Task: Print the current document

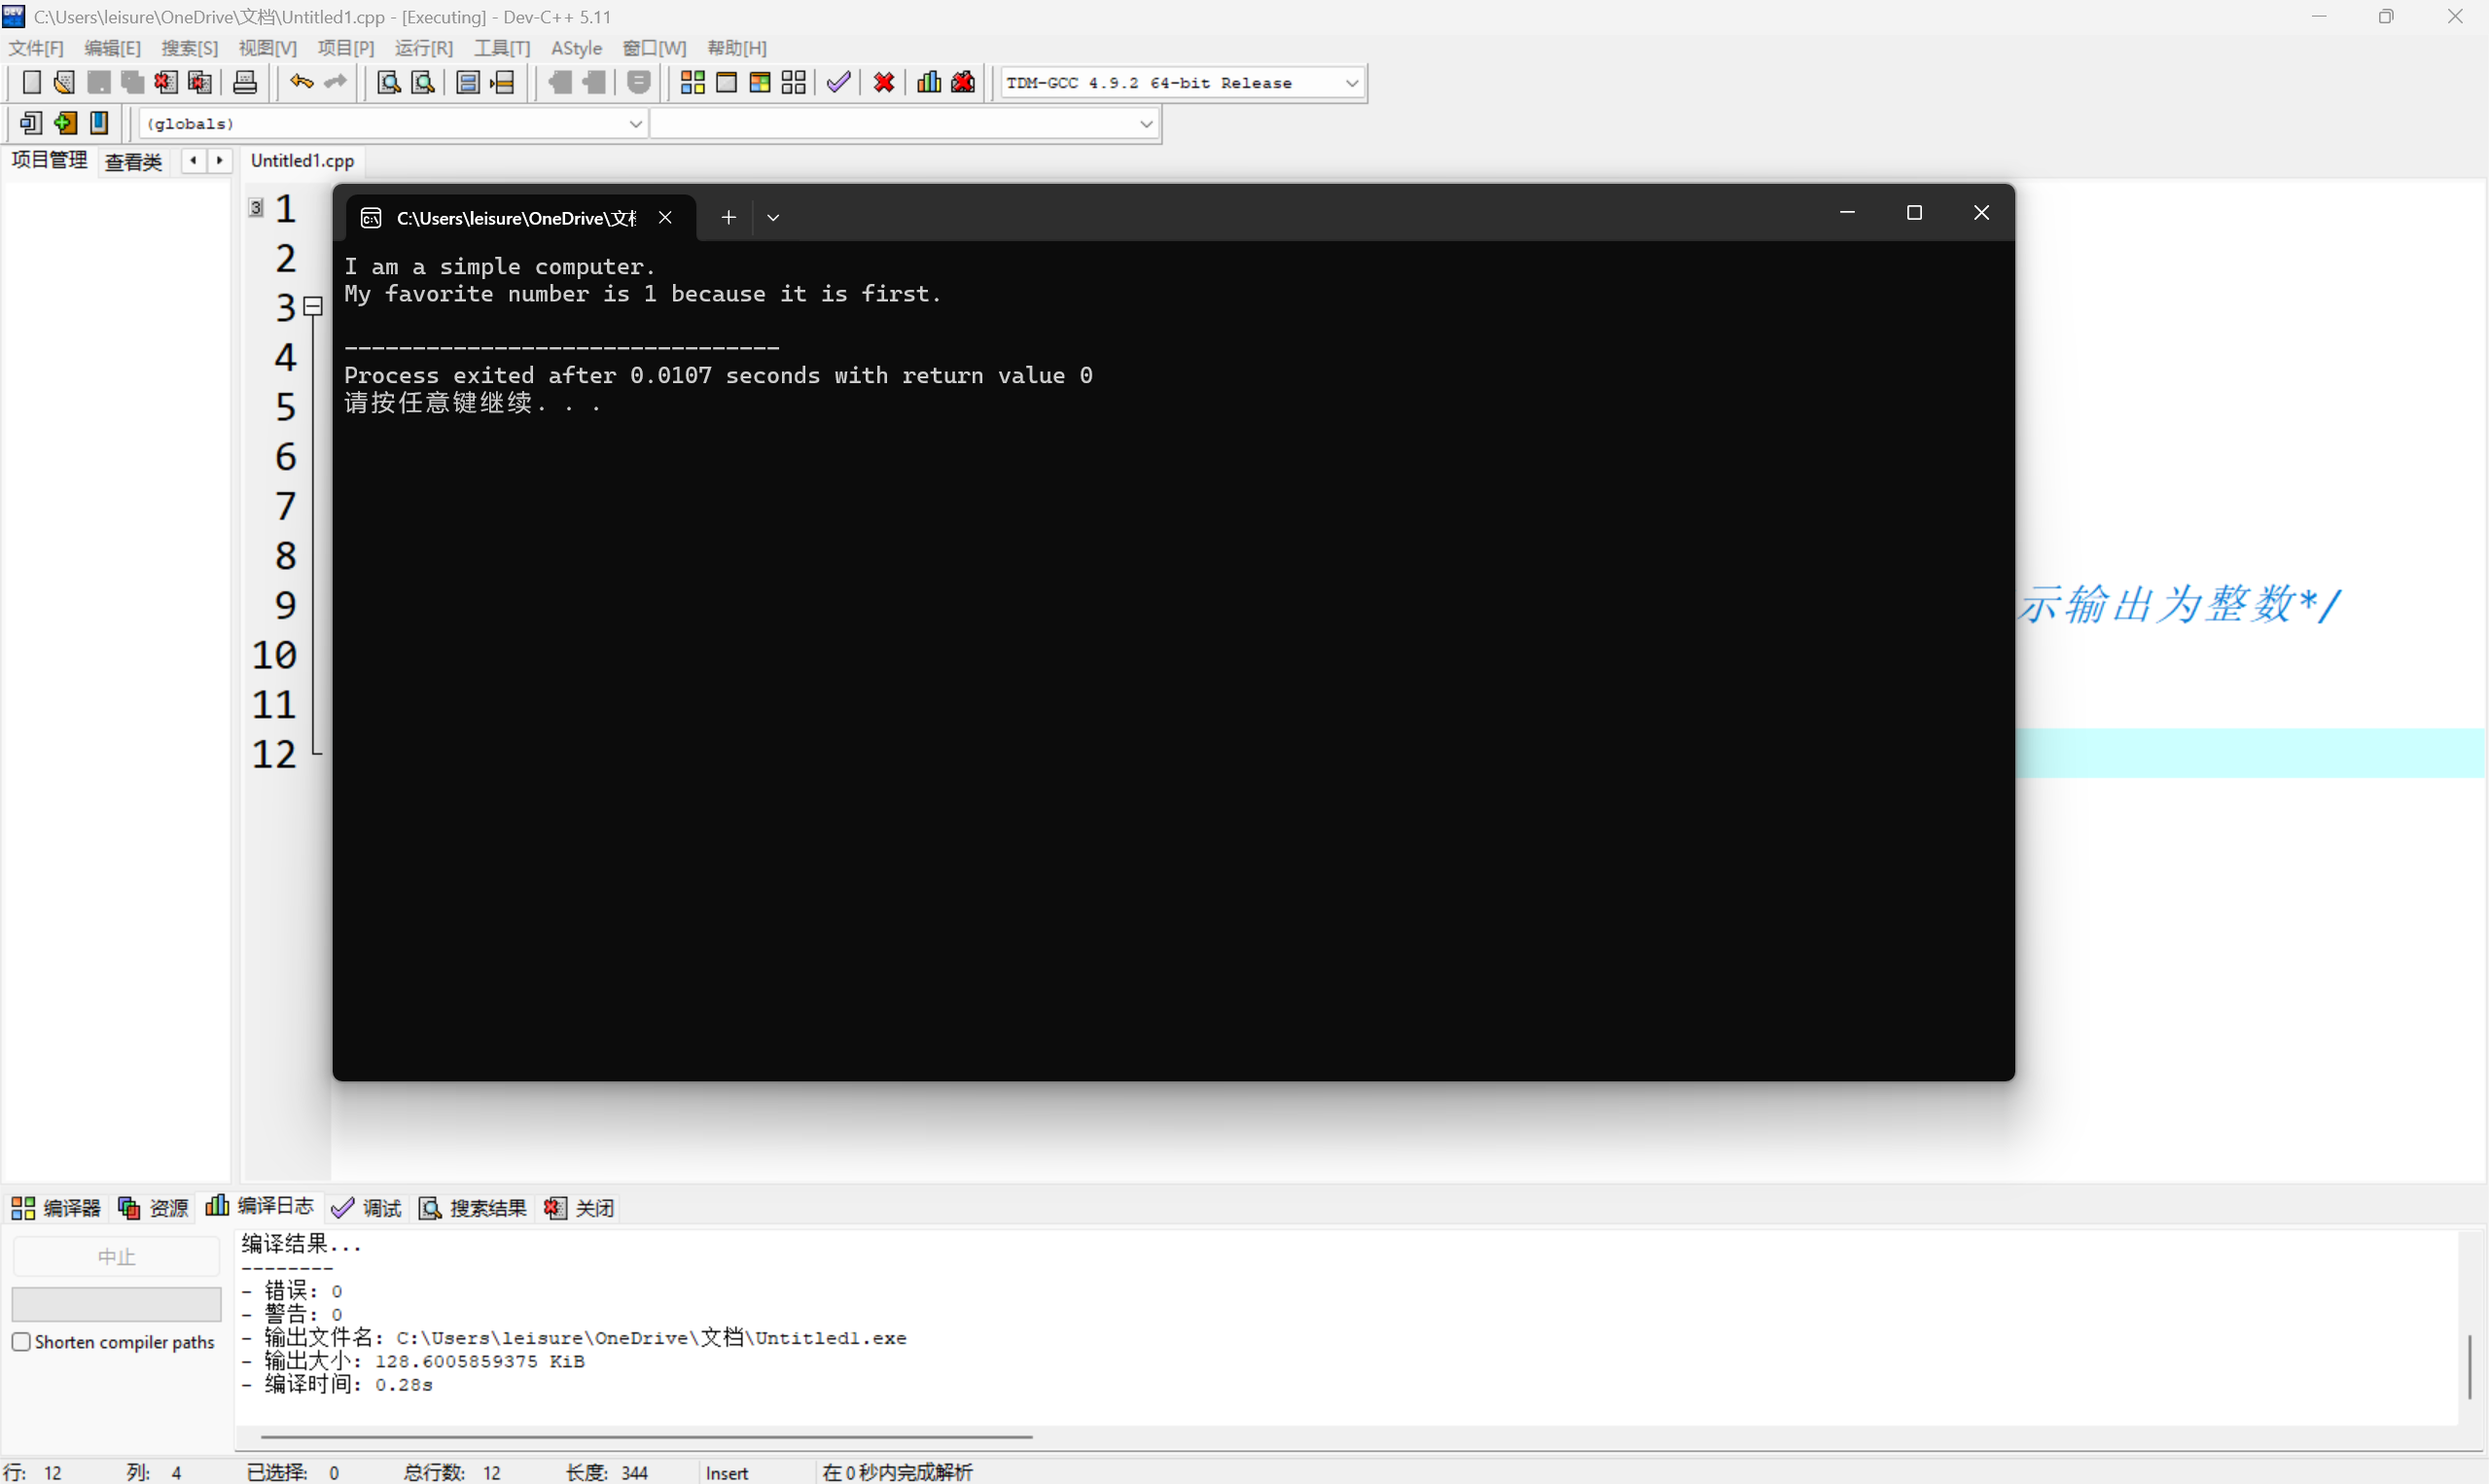Action: coord(245,82)
